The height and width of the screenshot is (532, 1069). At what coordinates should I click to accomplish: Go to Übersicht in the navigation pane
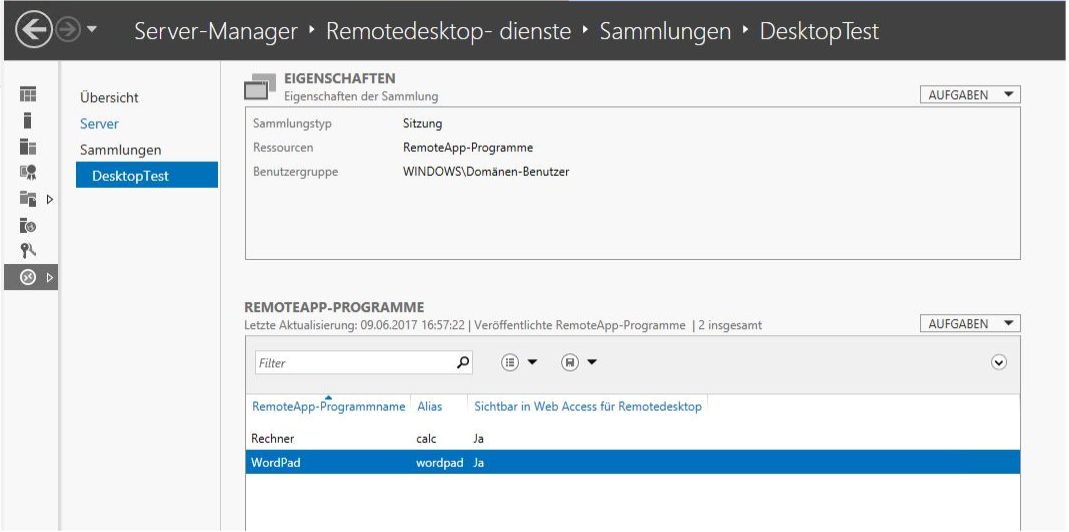click(109, 98)
